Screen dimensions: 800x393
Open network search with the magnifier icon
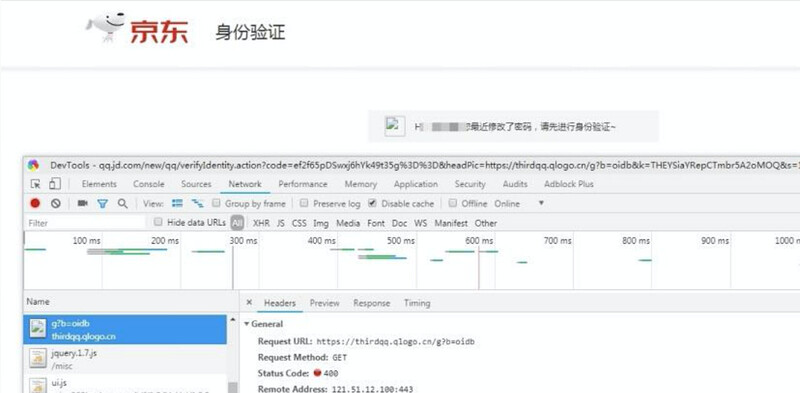point(122,204)
